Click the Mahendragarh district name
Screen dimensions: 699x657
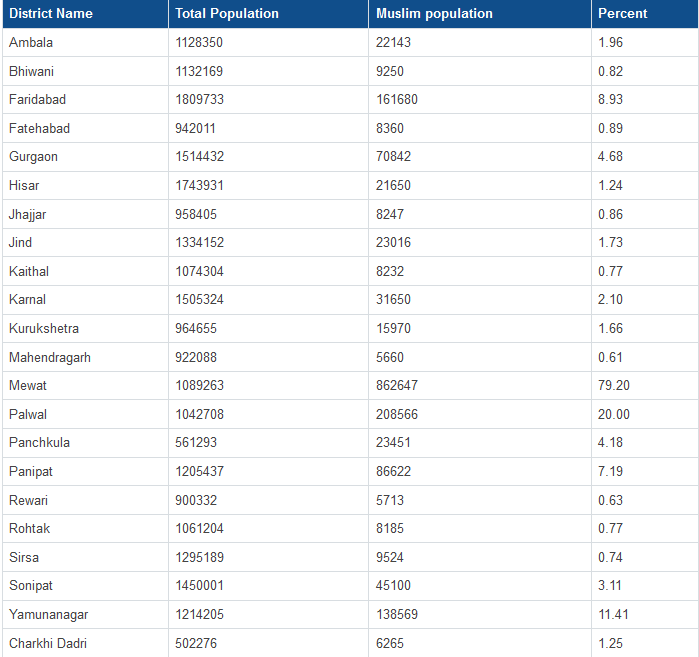pos(50,357)
